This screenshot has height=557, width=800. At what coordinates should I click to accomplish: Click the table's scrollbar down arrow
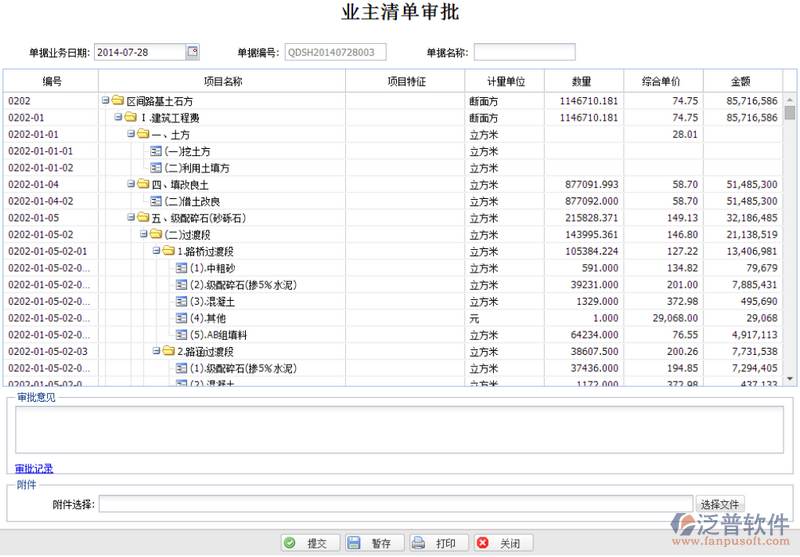click(790, 379)
